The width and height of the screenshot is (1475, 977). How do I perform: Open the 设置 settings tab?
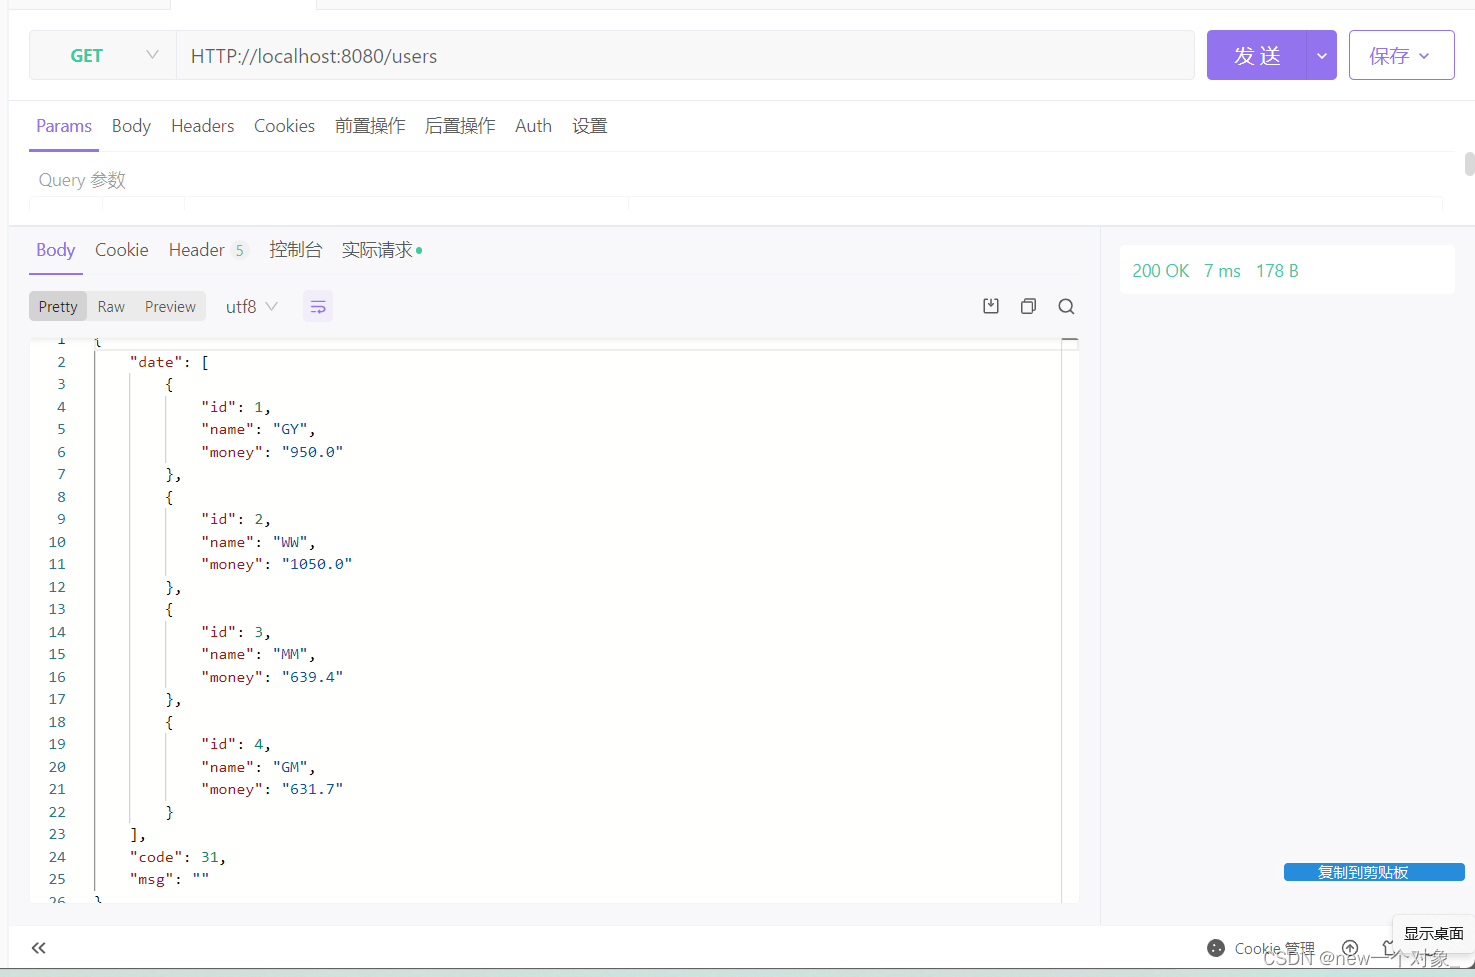[x=590, y=126]
